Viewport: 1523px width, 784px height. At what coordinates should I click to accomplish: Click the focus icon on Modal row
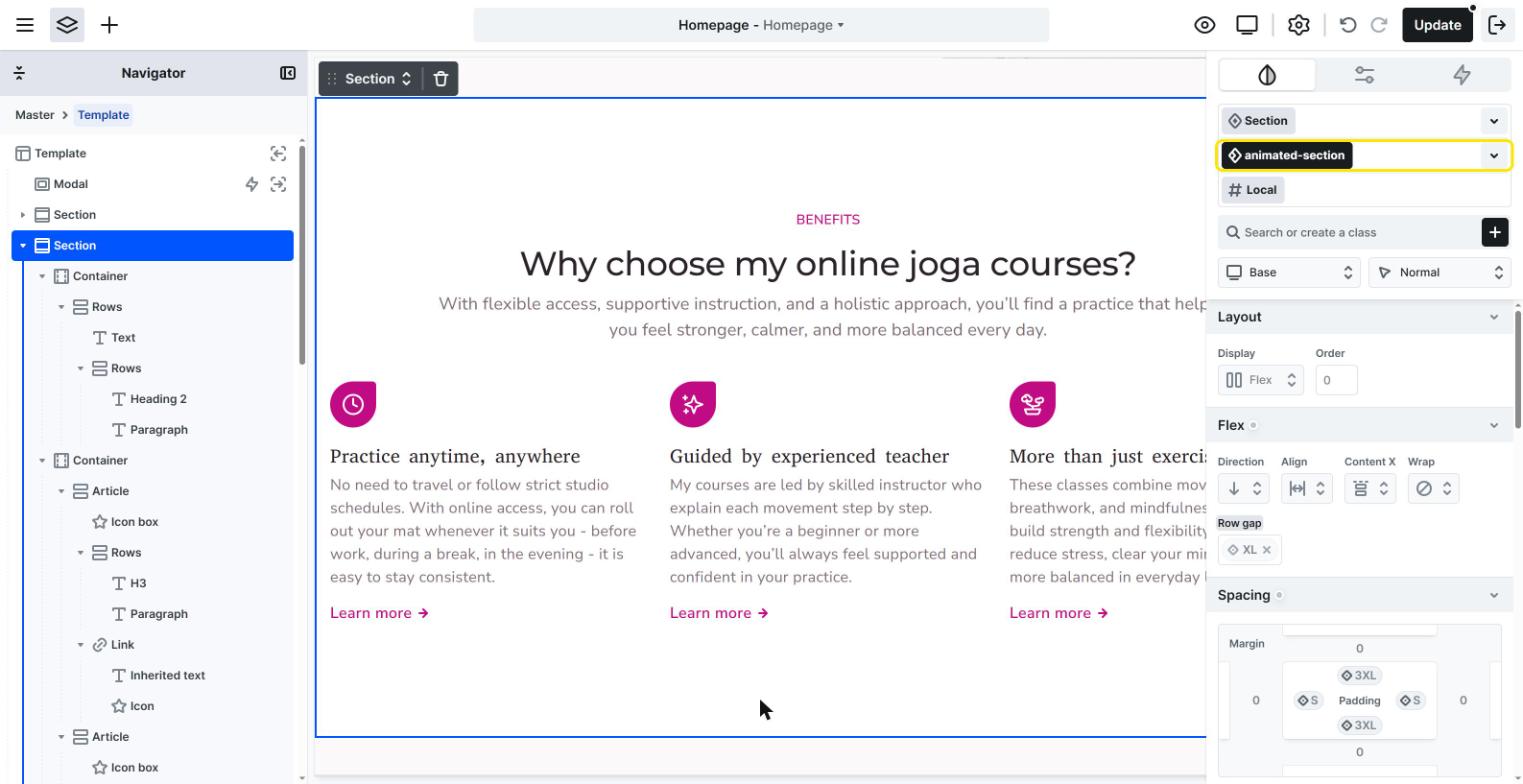coord(278,184)
